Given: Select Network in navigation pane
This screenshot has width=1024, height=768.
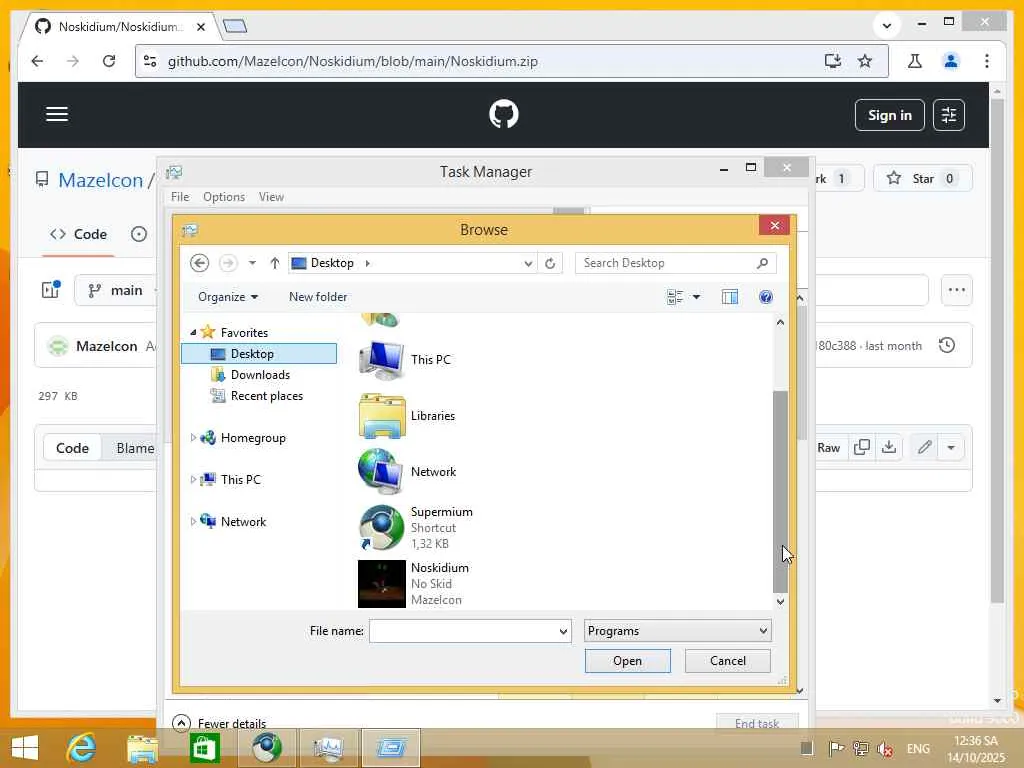Looking at the screenshot, I should [x=243, y=521].
